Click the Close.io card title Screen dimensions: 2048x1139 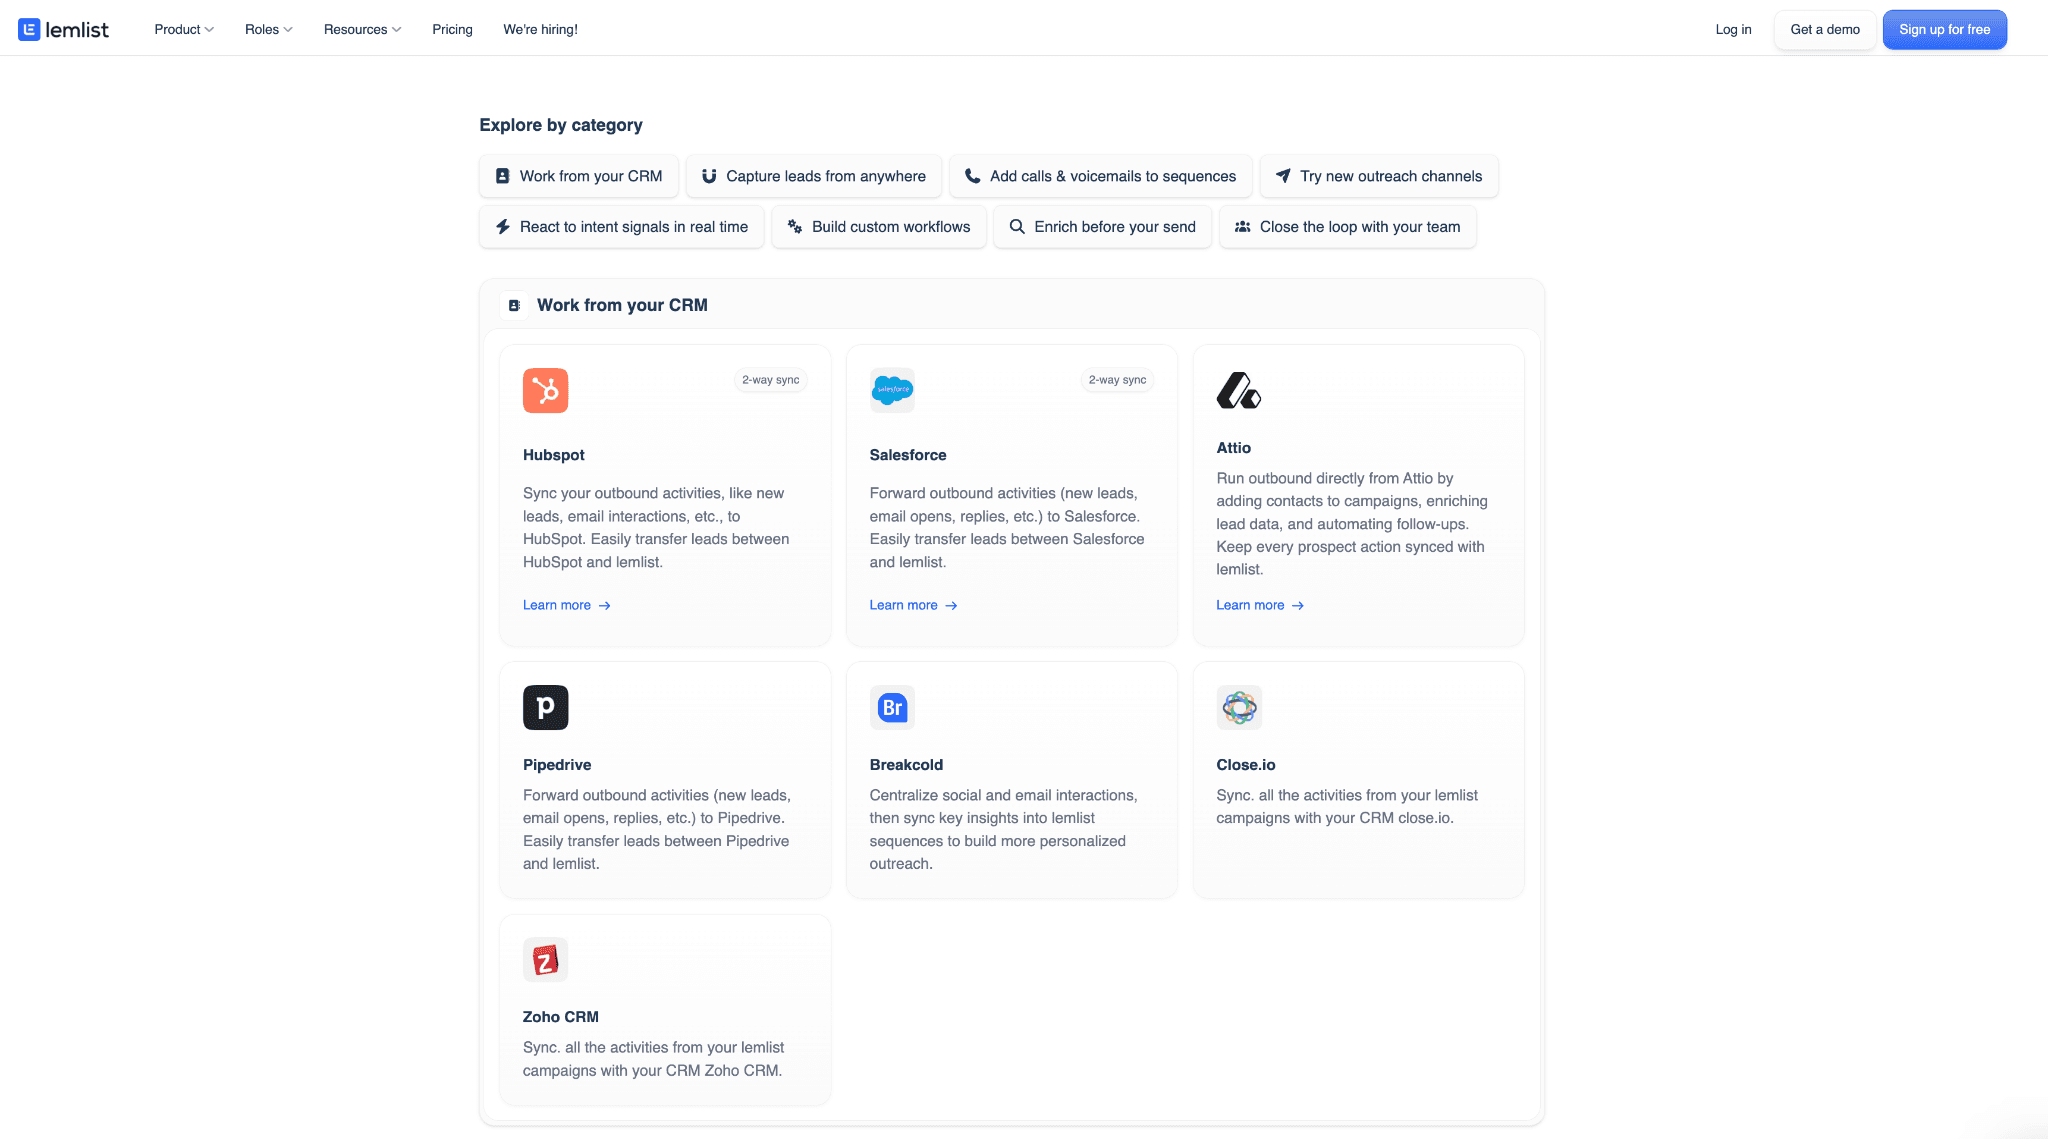(1246, 765)
